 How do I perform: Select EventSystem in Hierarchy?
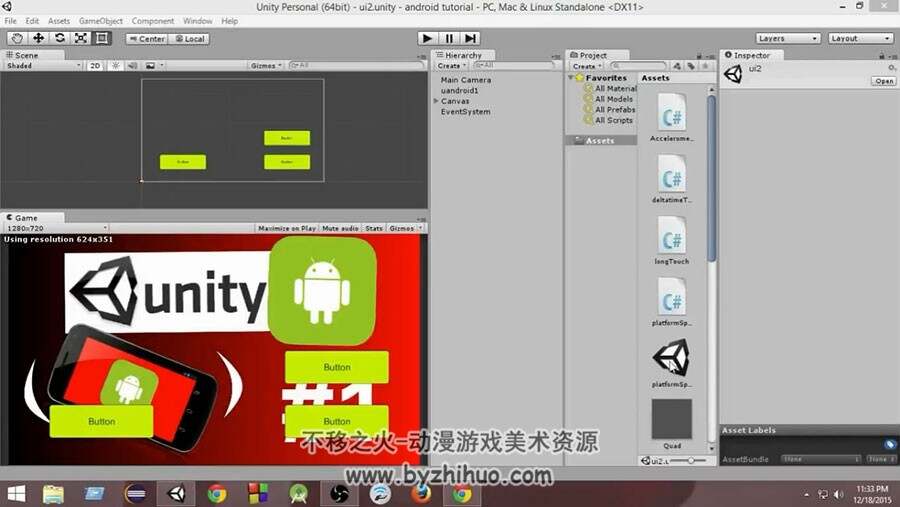coord(465,111)
